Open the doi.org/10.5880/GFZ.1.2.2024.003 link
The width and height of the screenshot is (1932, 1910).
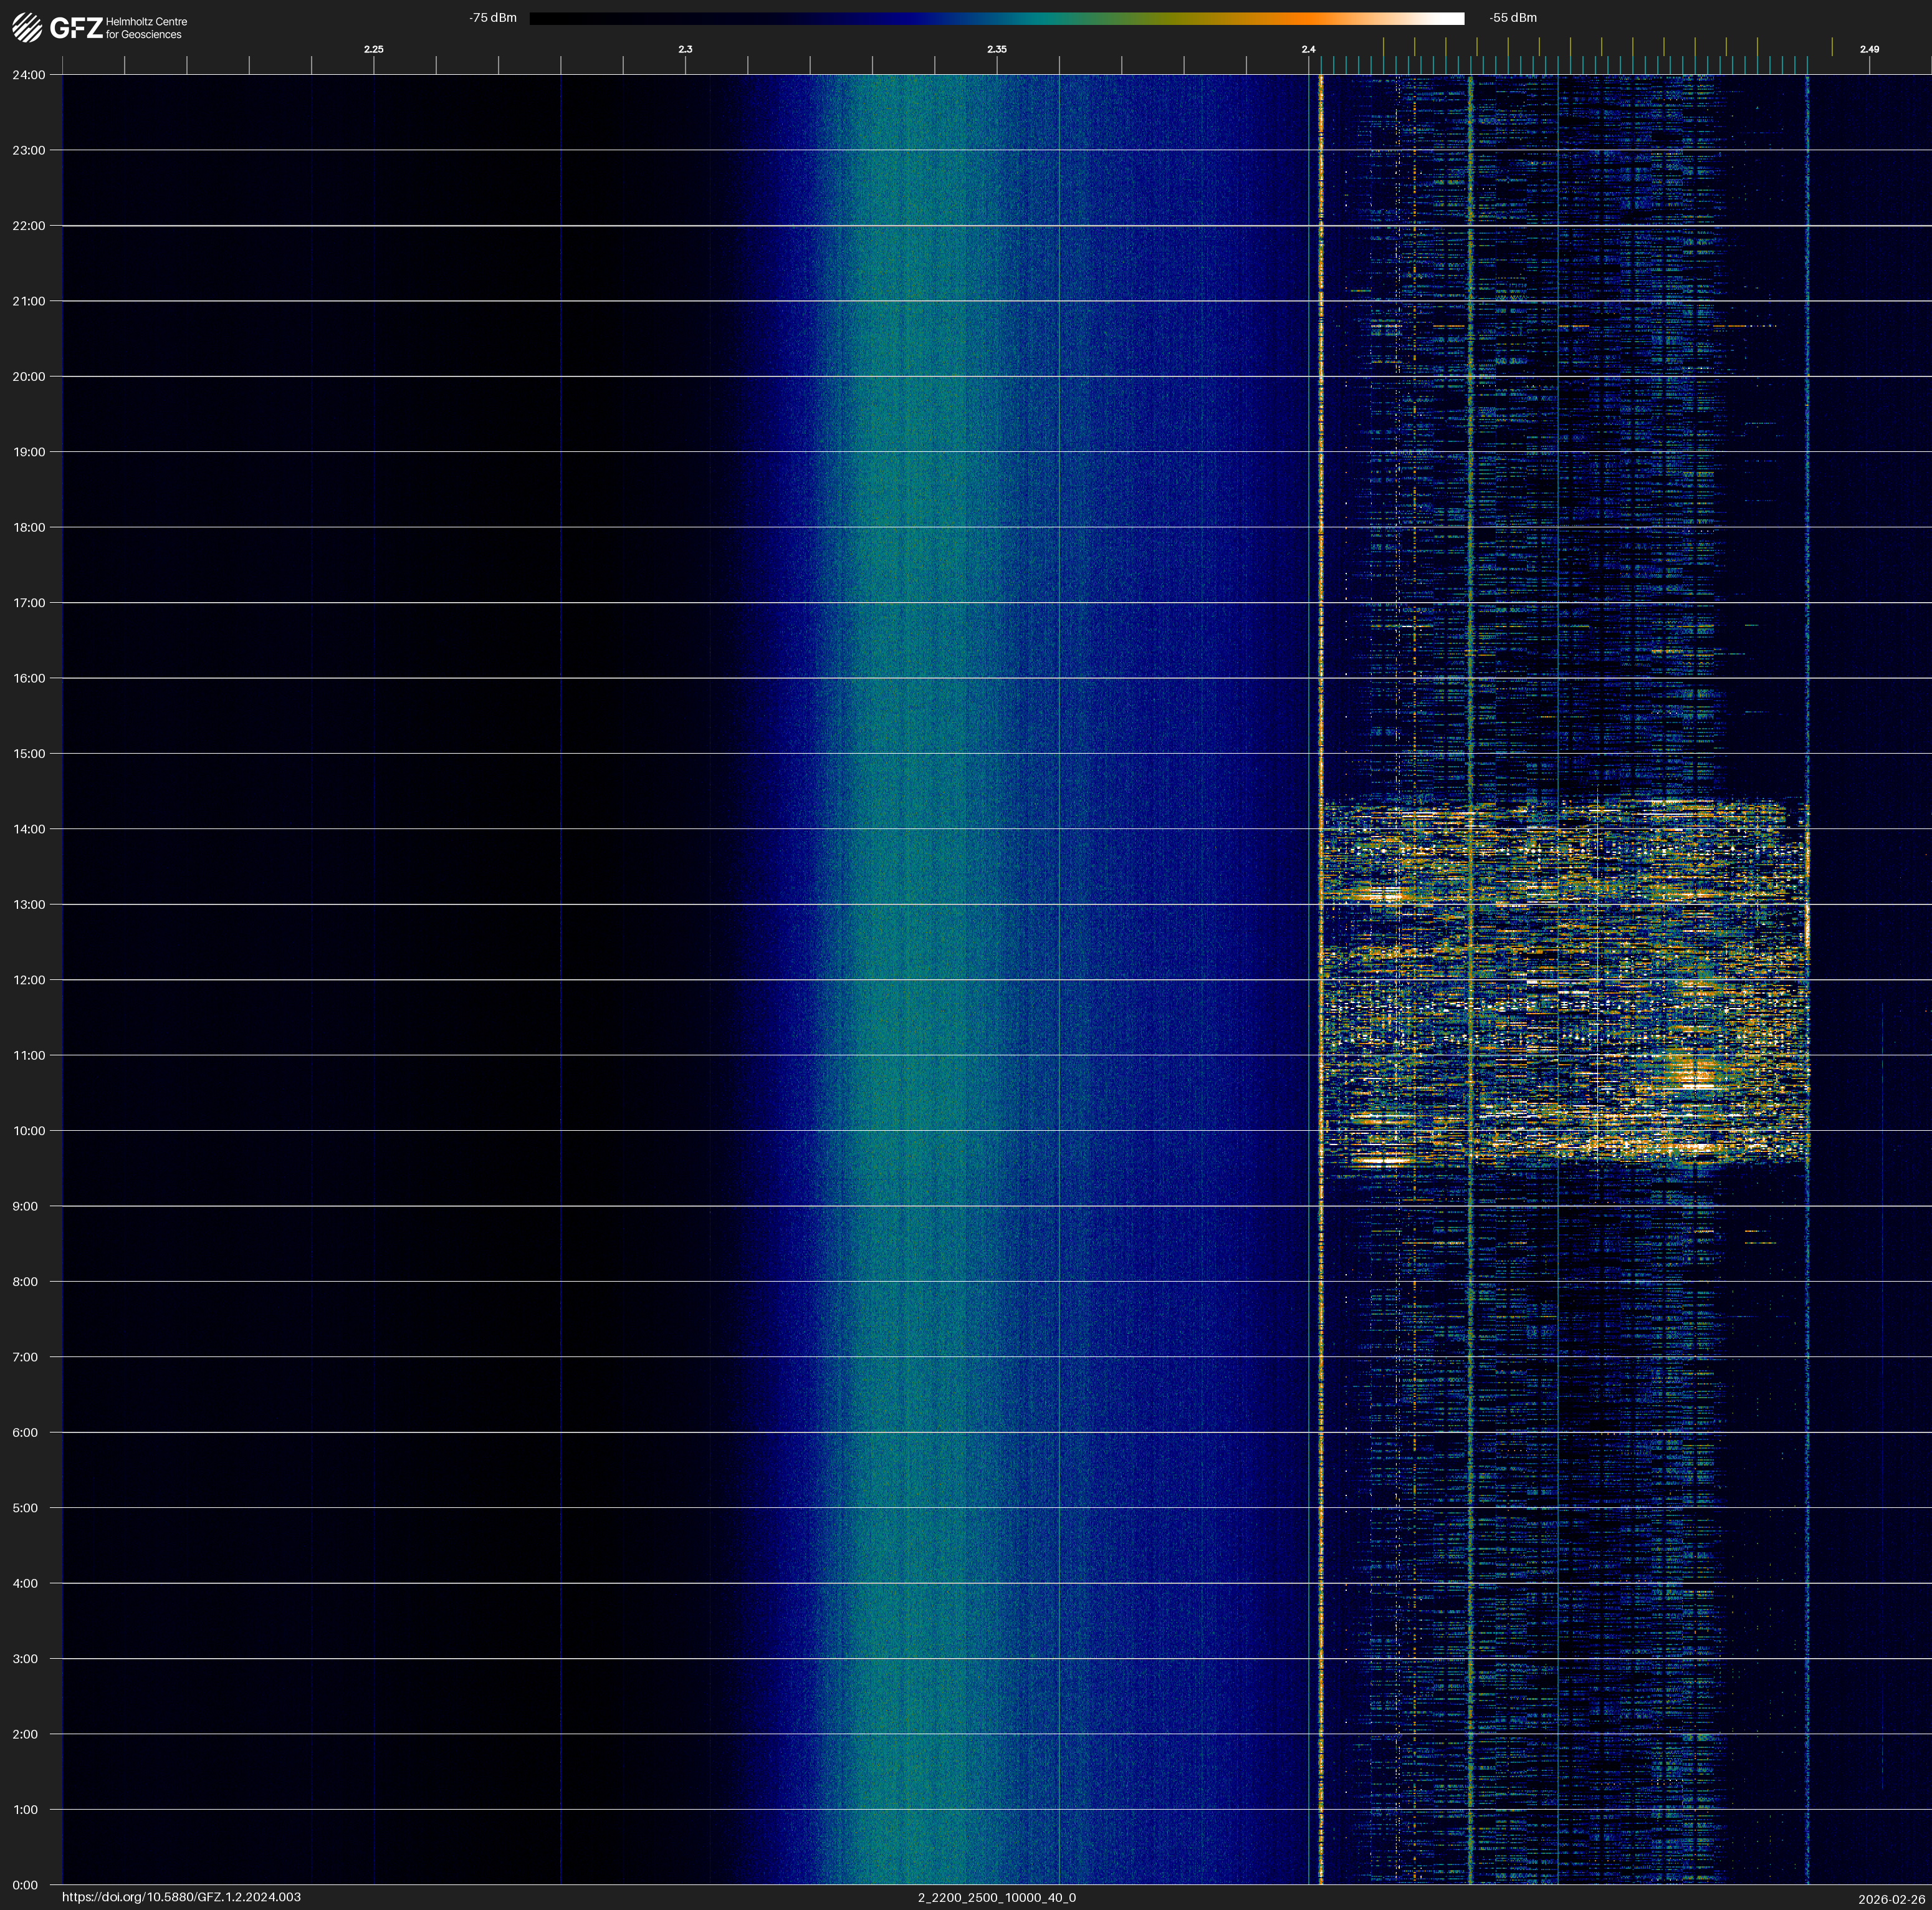[181, 1897]
